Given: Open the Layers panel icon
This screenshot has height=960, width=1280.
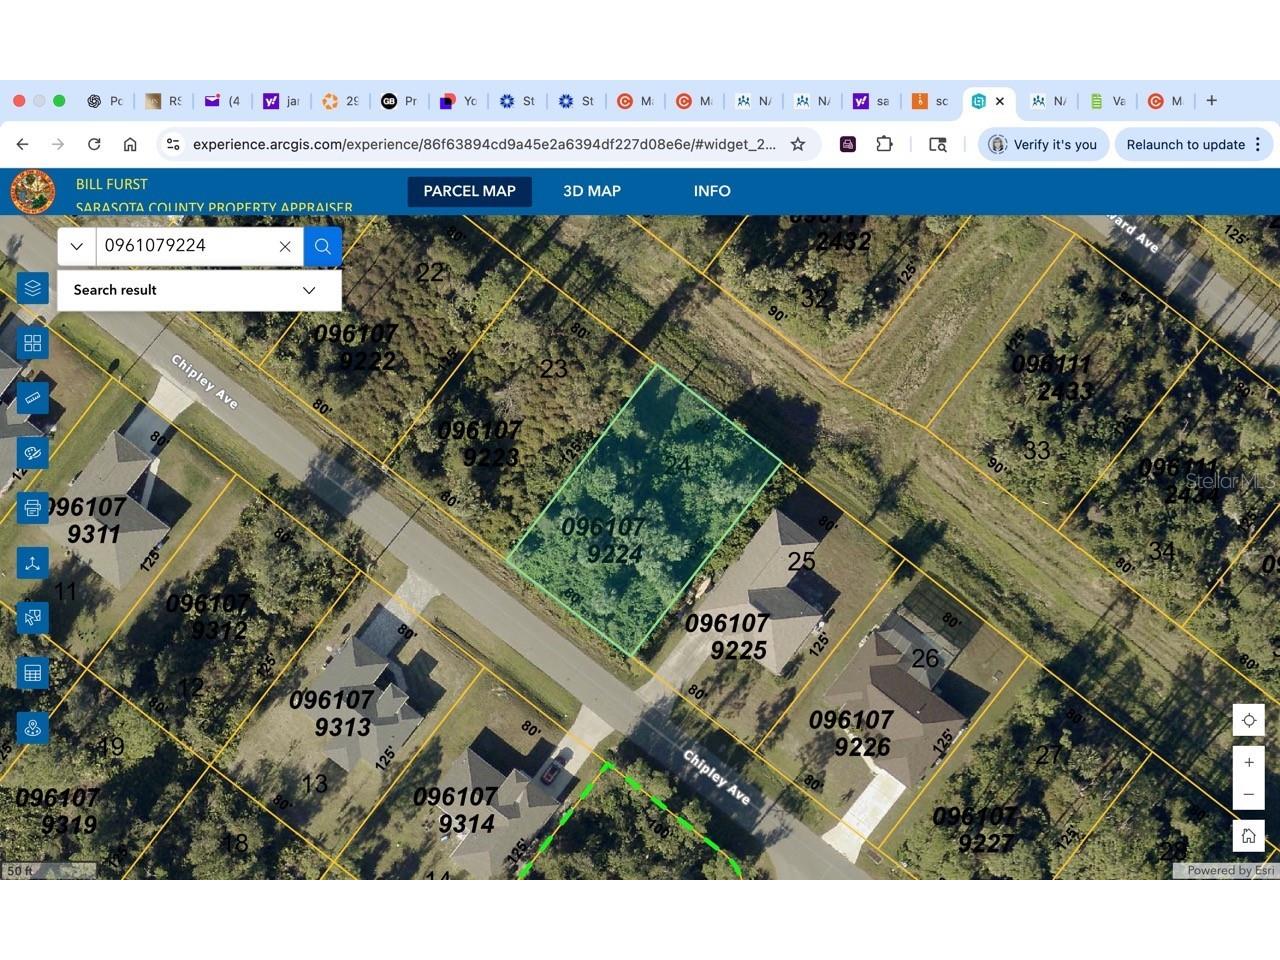Looking at the screenshot, I should pyautogui.click(x=32, y=288).
